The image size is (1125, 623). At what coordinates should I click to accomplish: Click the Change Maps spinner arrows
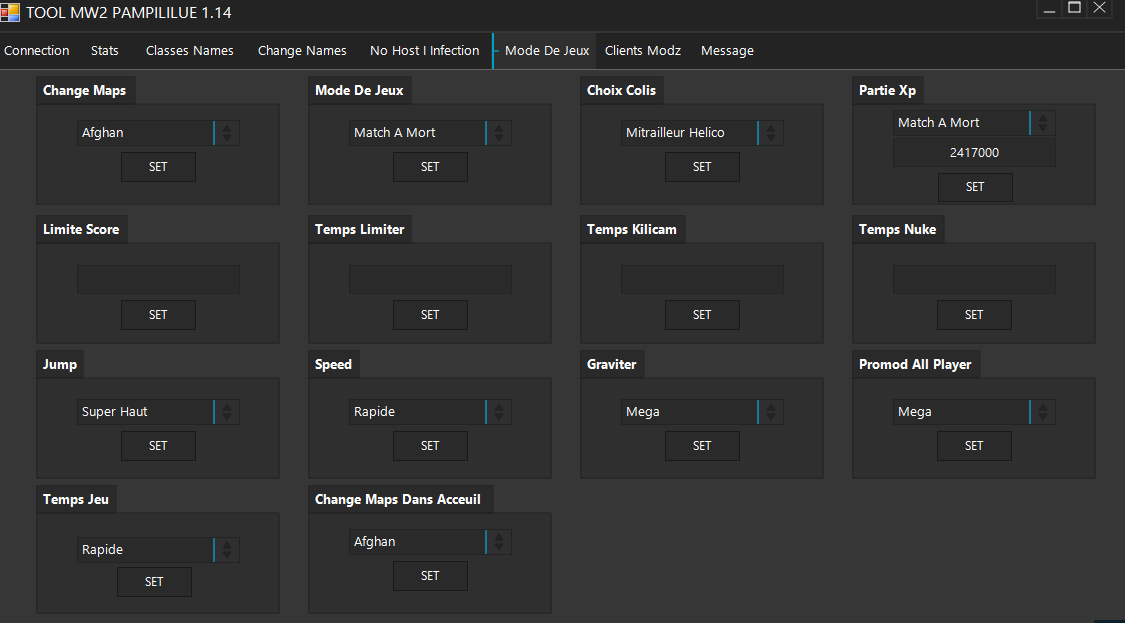[227, 133]
